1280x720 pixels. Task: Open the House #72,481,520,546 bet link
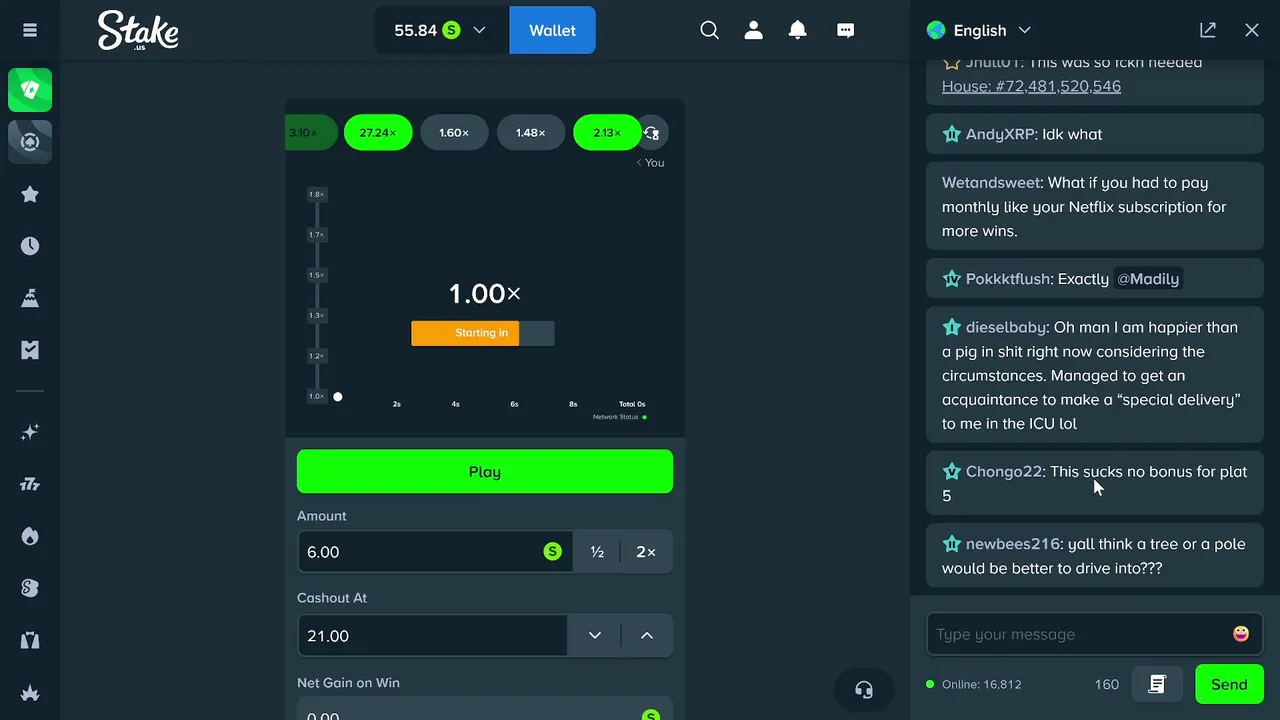click(1031, 86)
